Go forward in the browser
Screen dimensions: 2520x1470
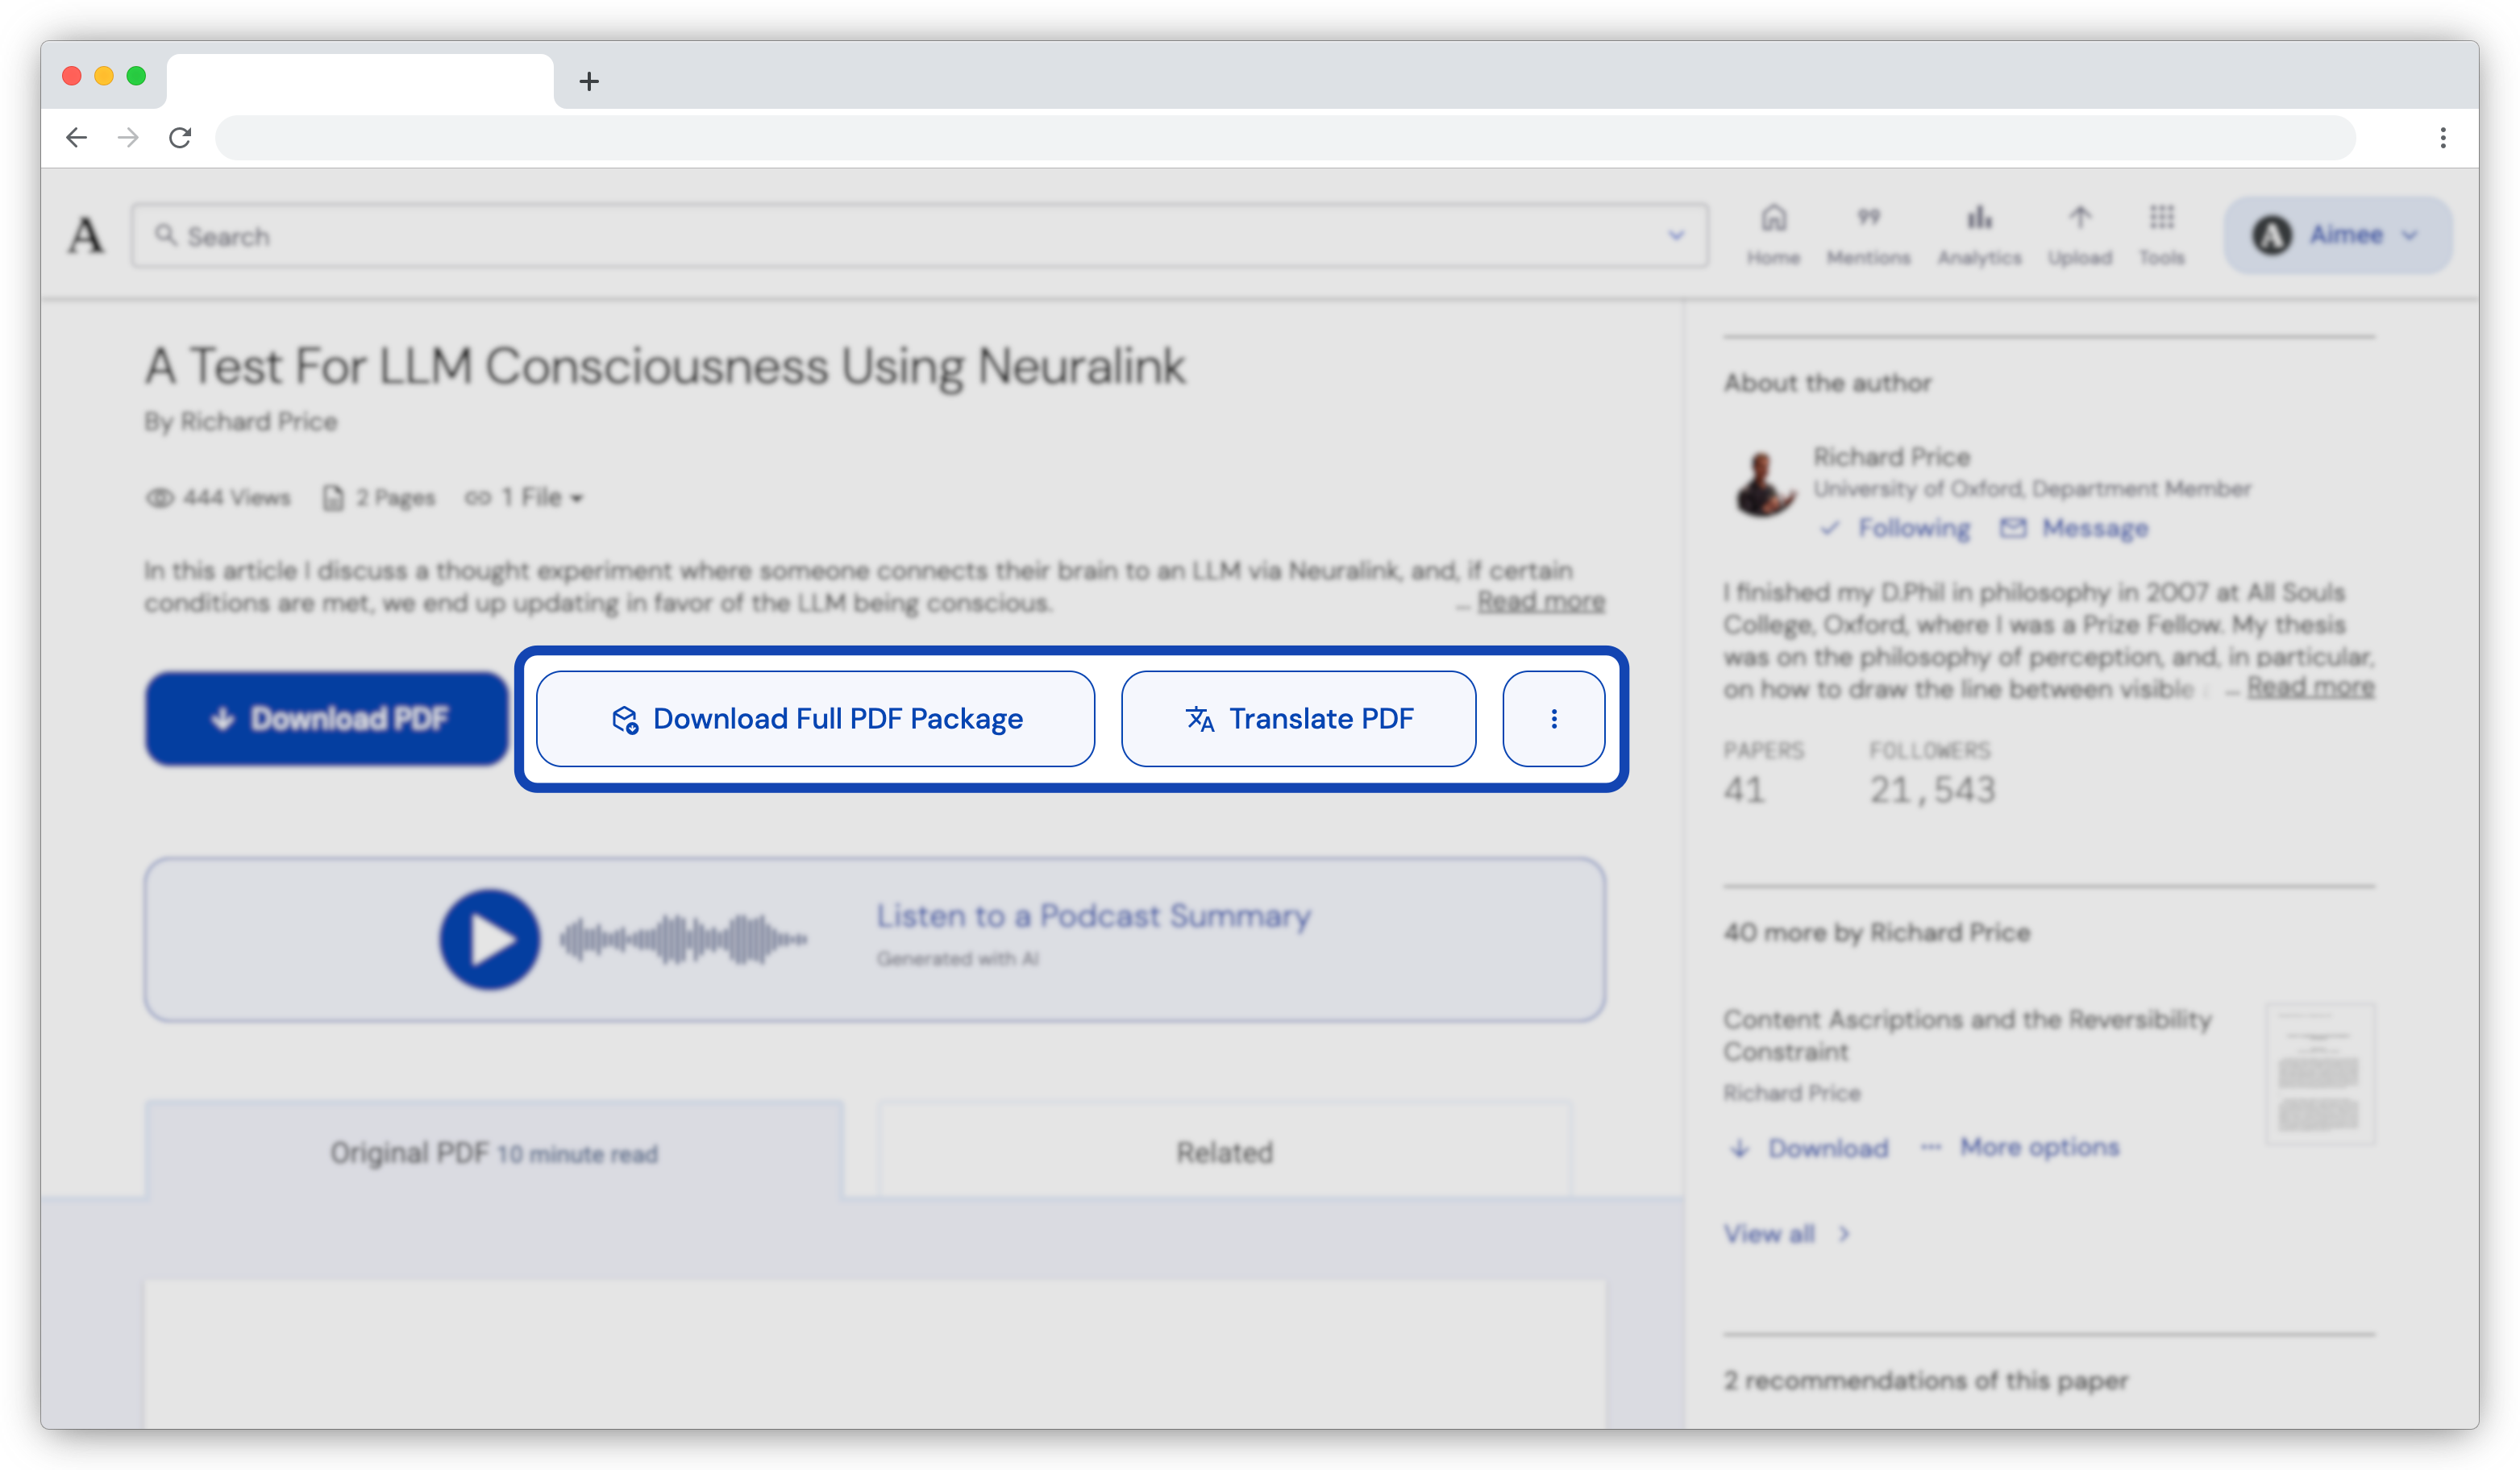coord(128,137)
